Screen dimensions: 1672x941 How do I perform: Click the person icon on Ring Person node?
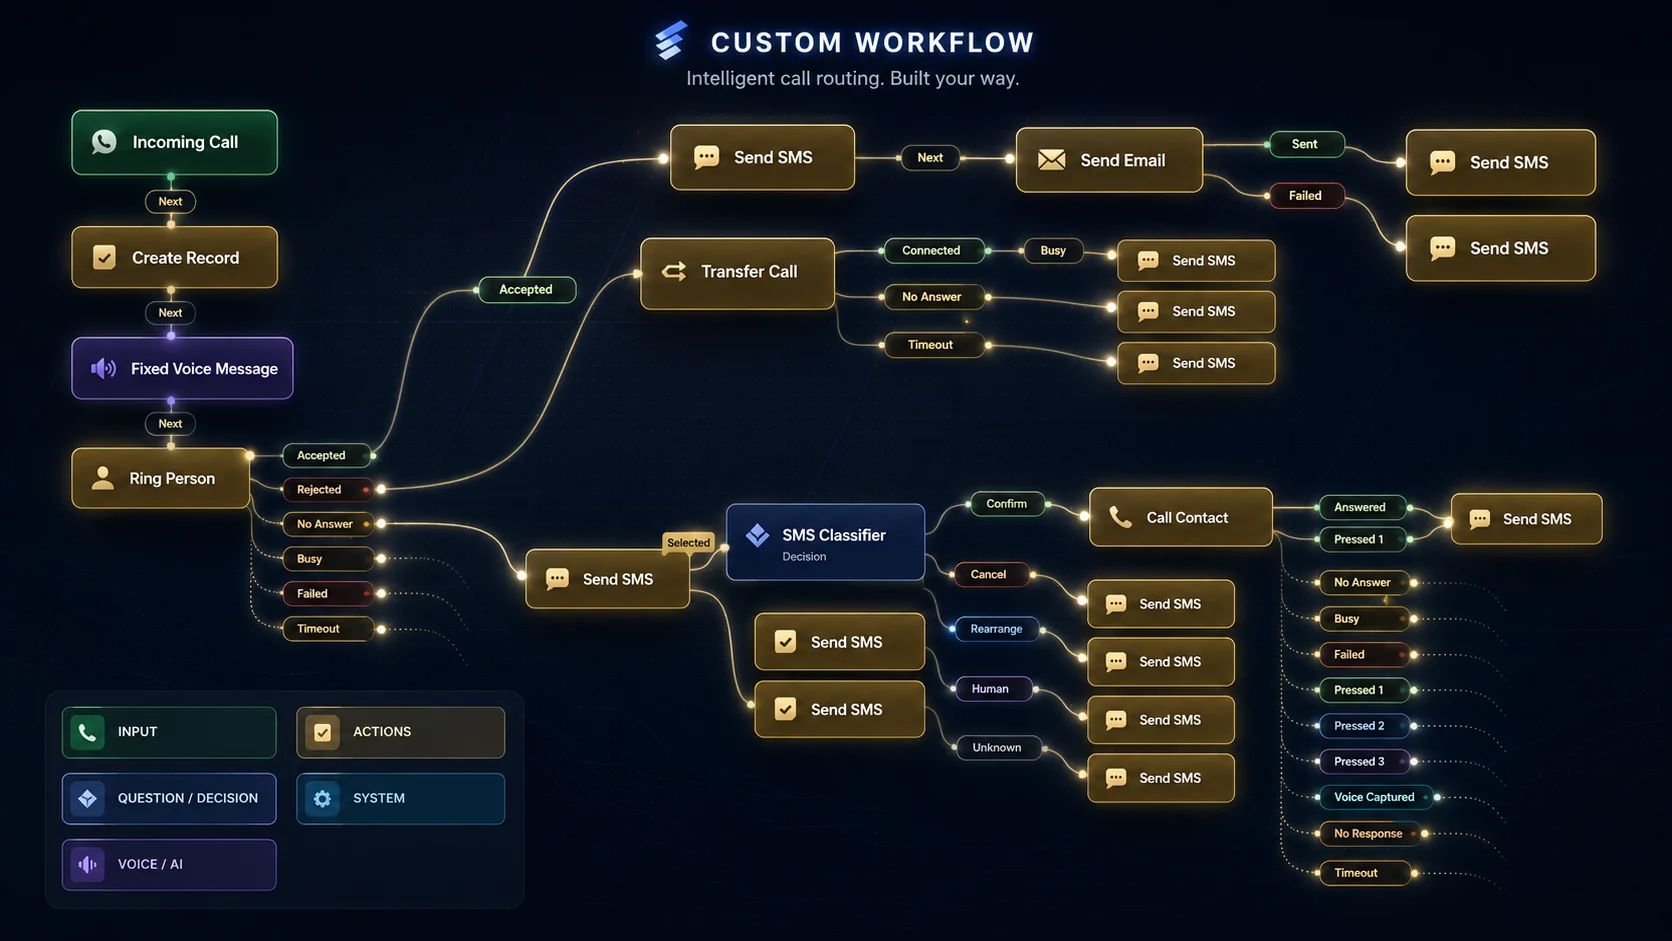click(102, 478)
